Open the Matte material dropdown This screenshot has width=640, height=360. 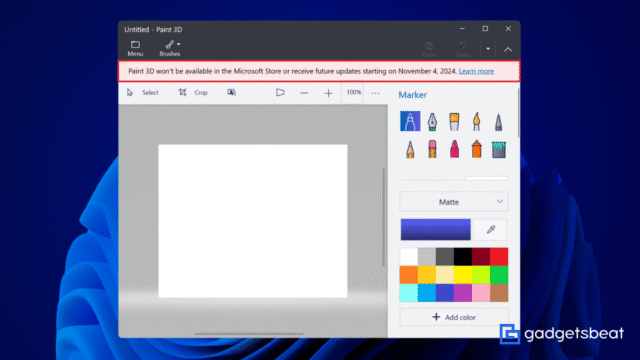coord(454,202)
